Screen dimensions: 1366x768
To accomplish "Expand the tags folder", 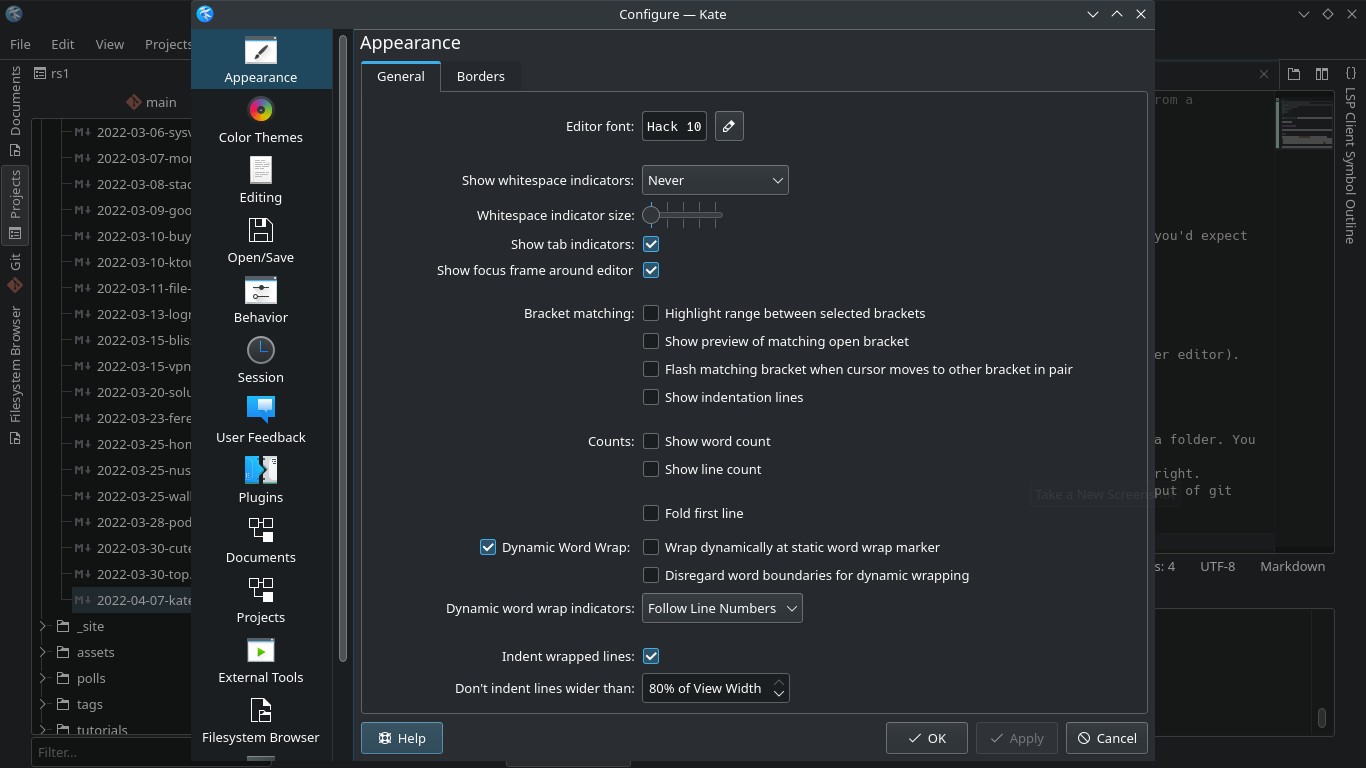I will (x=43, y=704).
